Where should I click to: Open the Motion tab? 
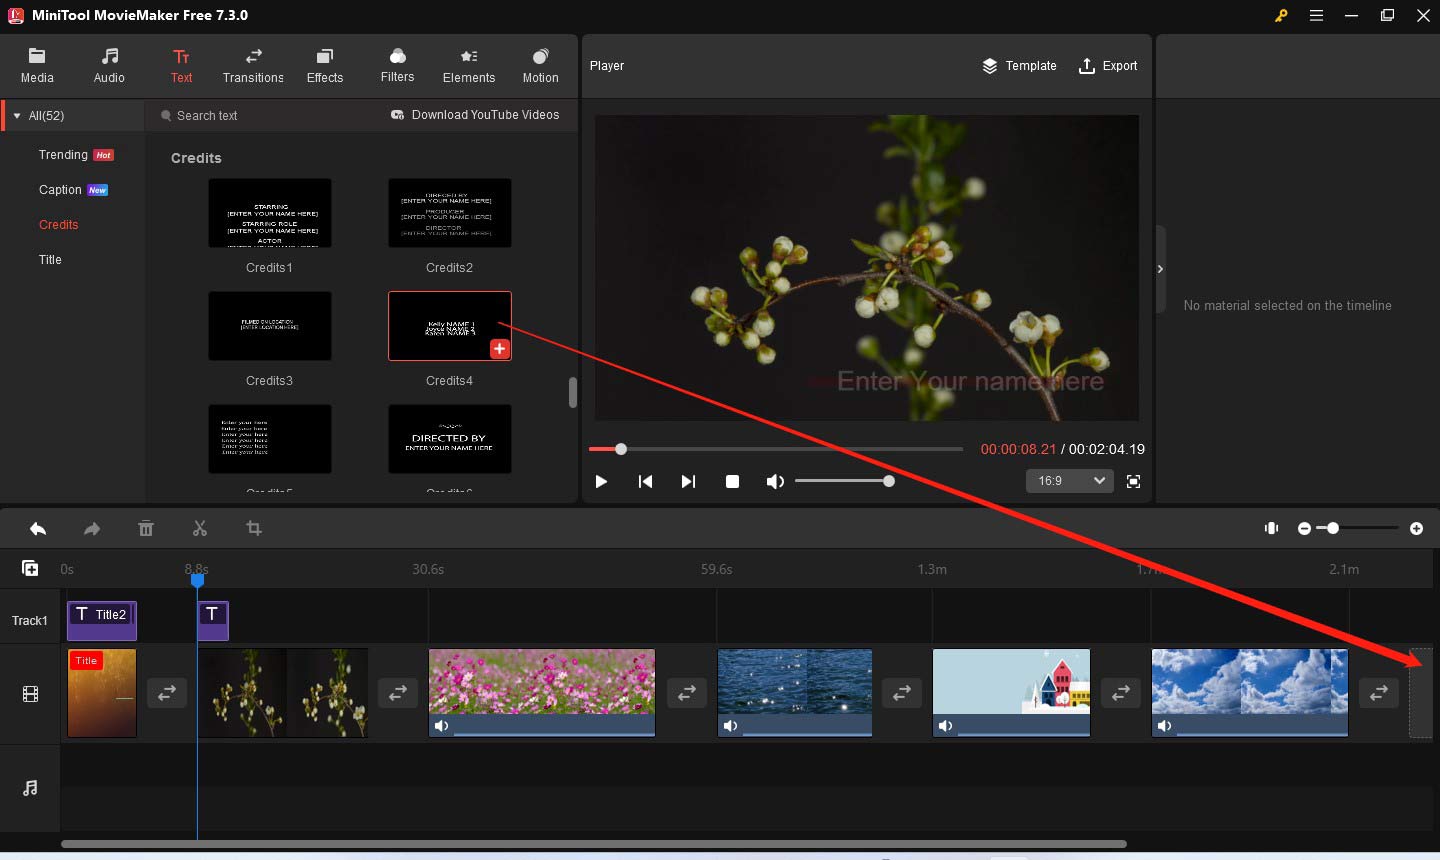point(540,66)
